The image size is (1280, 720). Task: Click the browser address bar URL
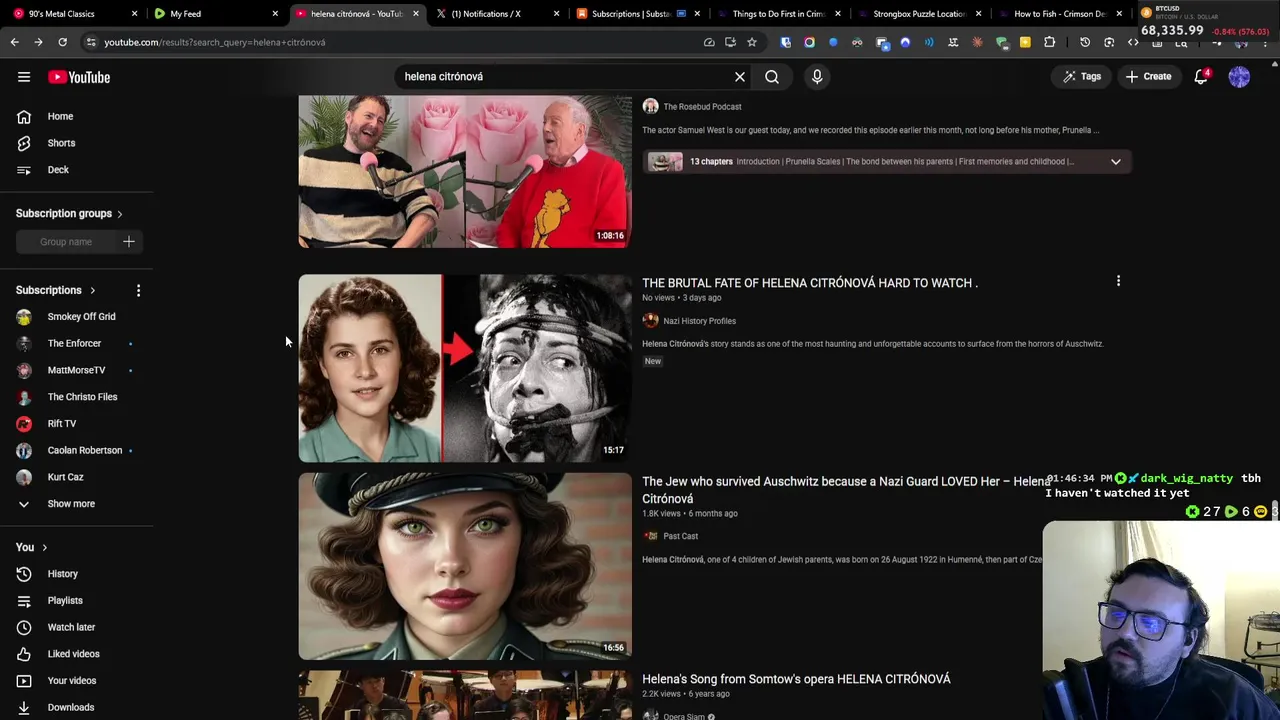pos(215,42)
